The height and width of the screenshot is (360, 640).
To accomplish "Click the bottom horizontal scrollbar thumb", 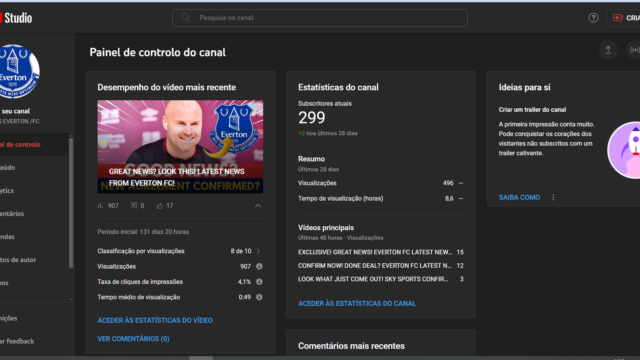I will (x=201, y=358).
